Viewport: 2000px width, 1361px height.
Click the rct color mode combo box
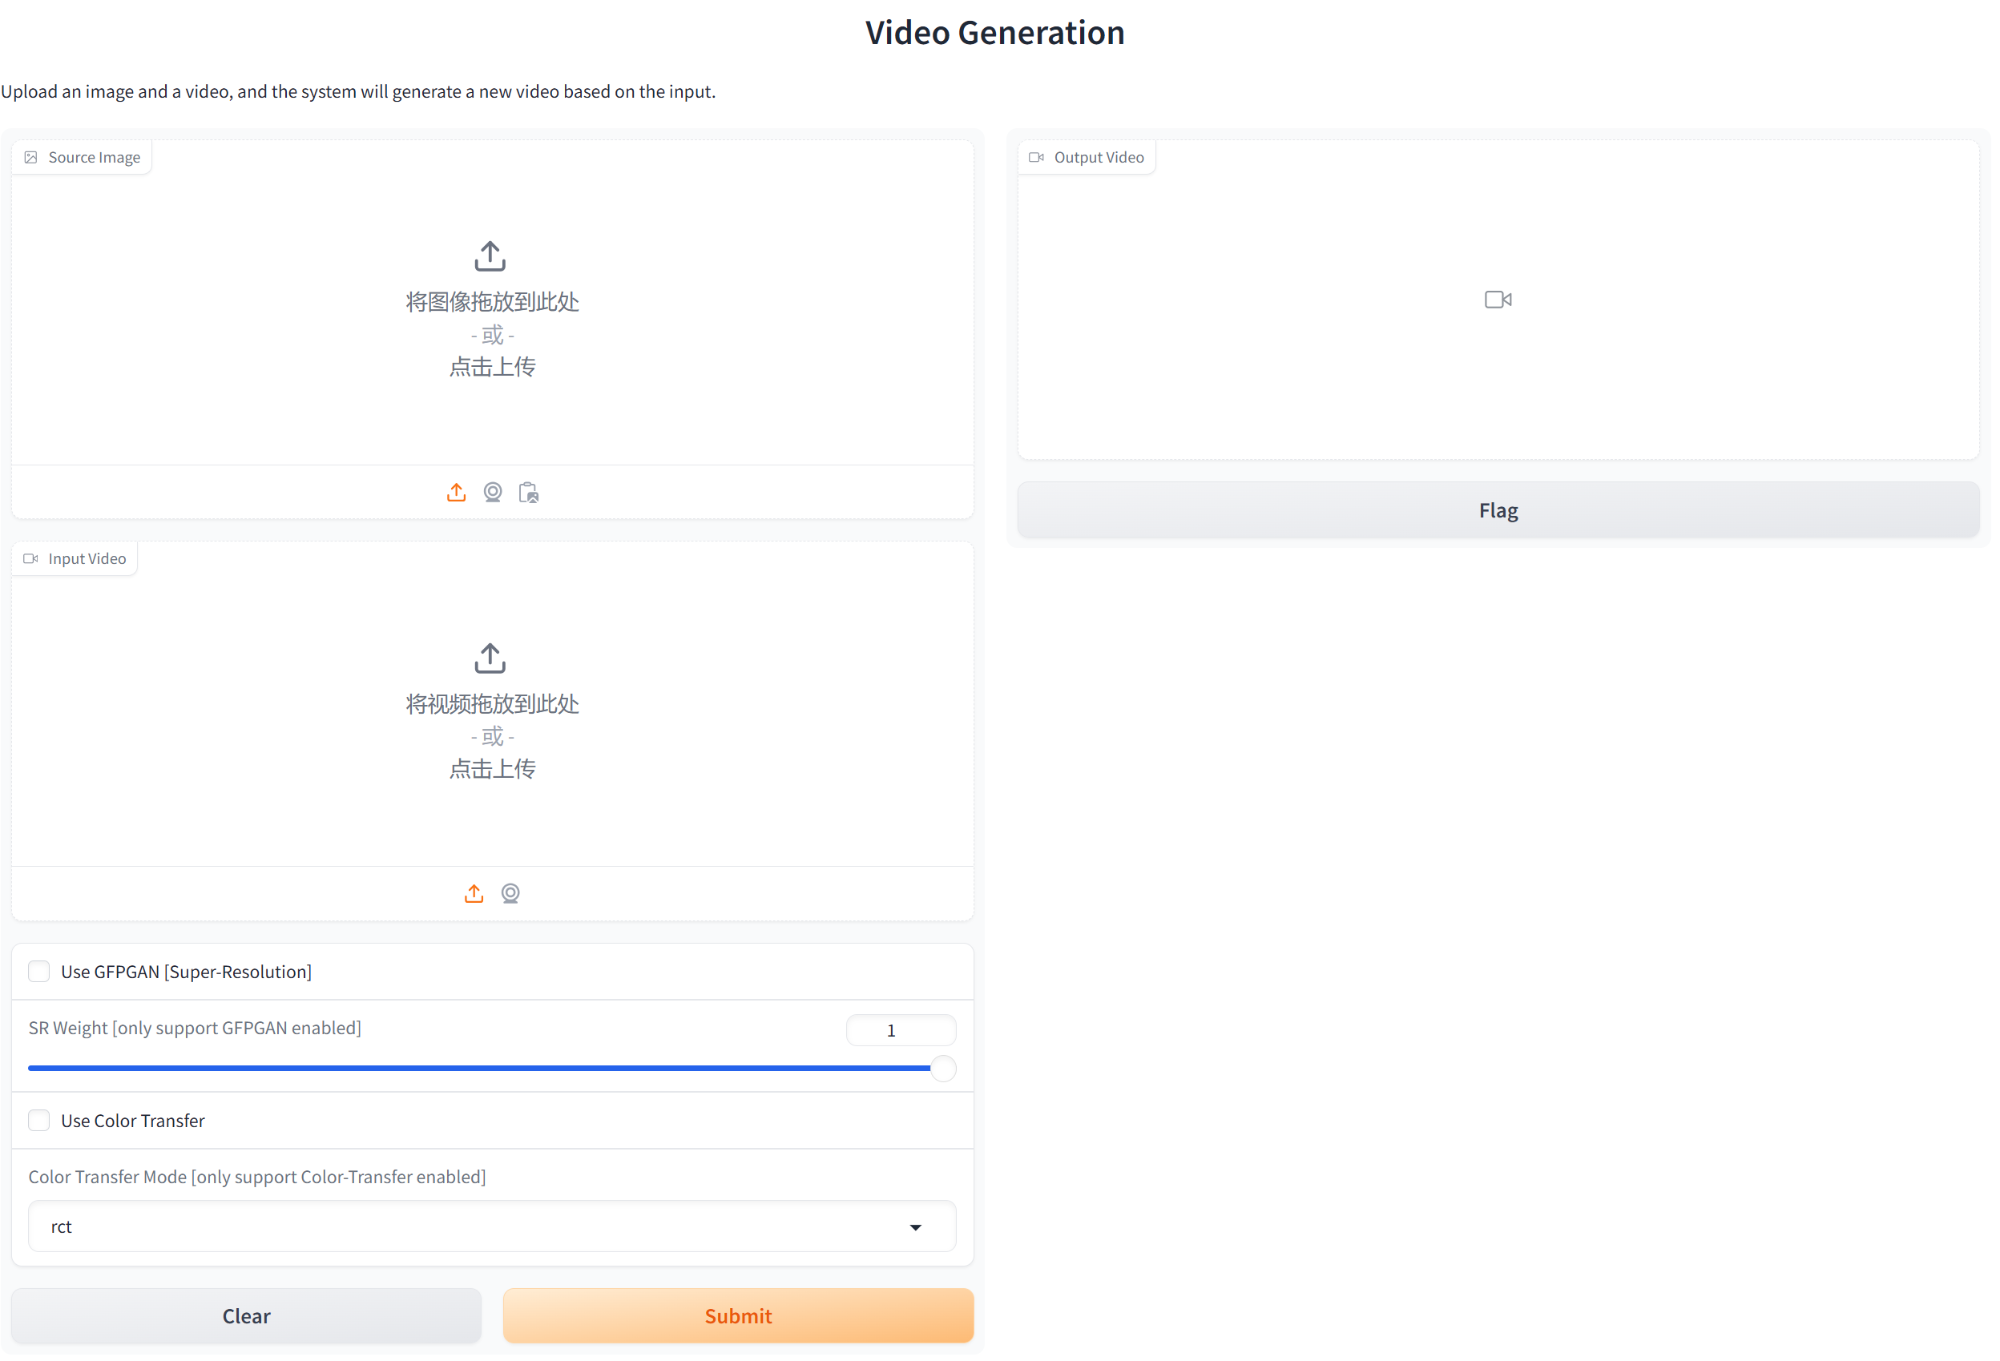pos(470,1227)
